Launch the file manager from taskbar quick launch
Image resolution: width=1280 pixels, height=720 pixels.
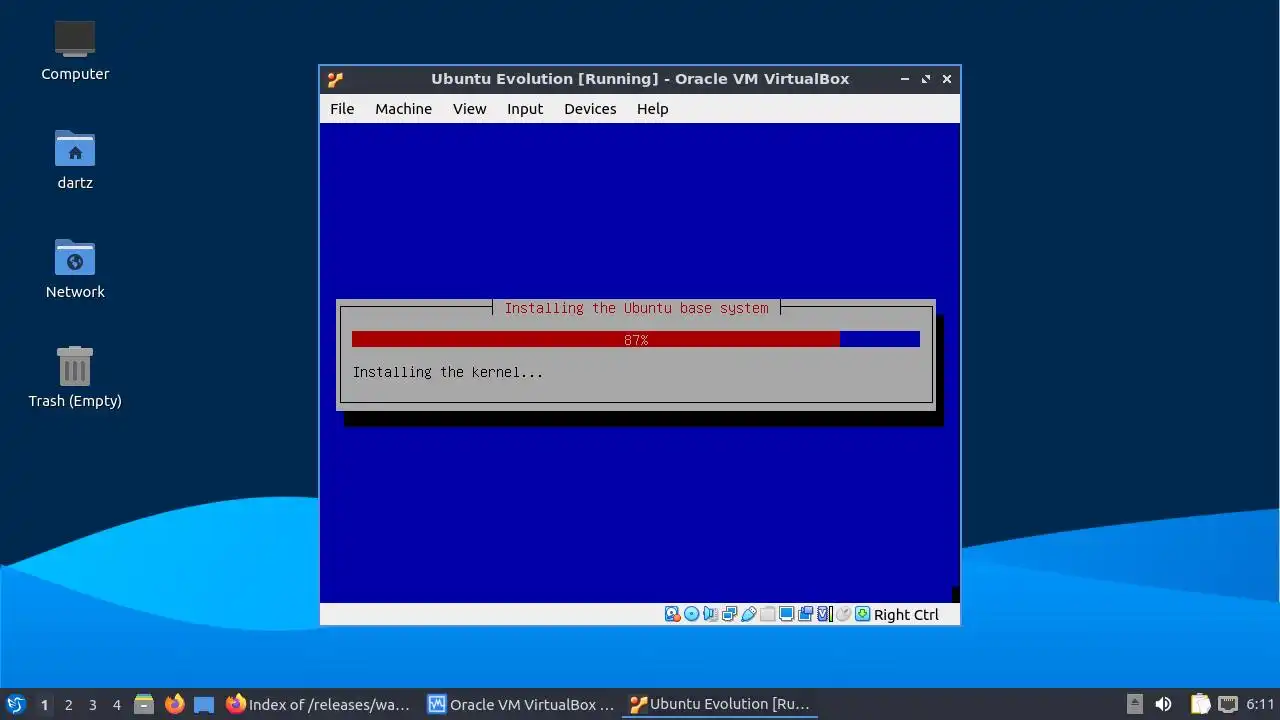[144, 704]
